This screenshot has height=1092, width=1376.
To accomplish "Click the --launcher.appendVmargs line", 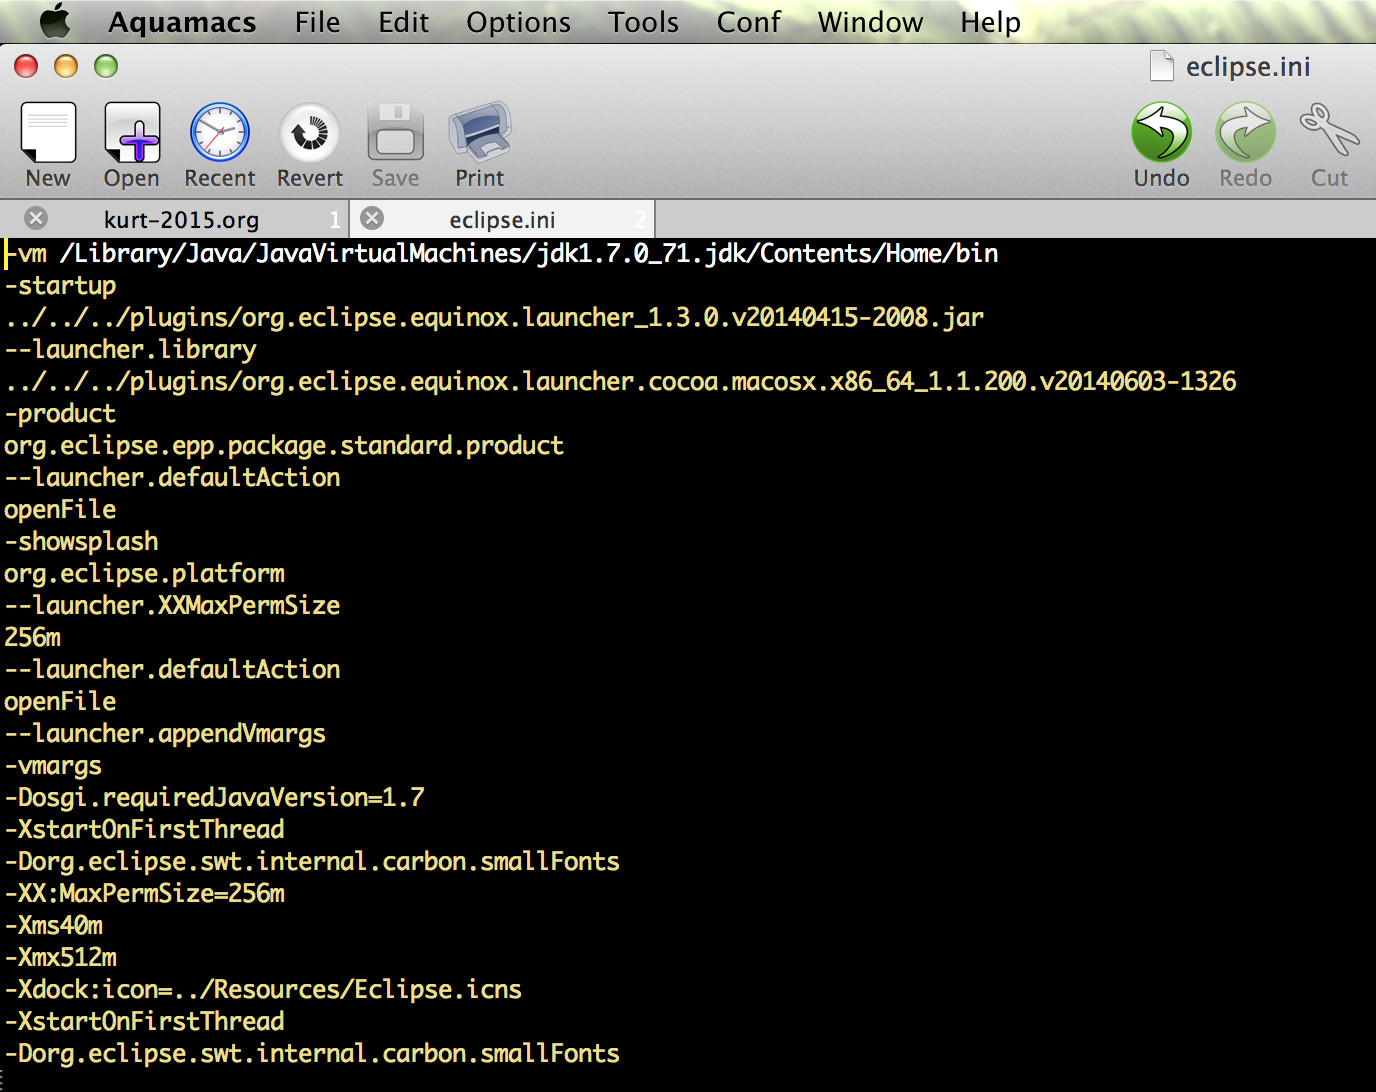I will [165, 733].
